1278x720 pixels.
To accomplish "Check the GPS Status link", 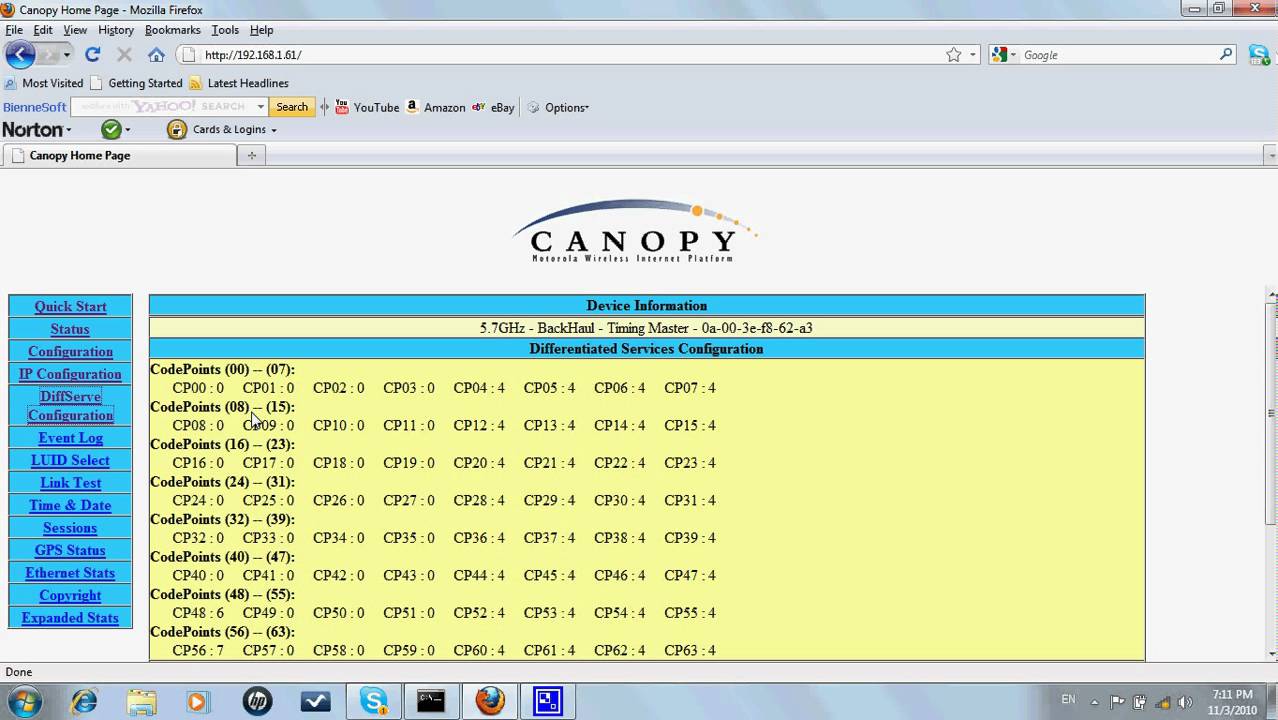I will 70,550.
